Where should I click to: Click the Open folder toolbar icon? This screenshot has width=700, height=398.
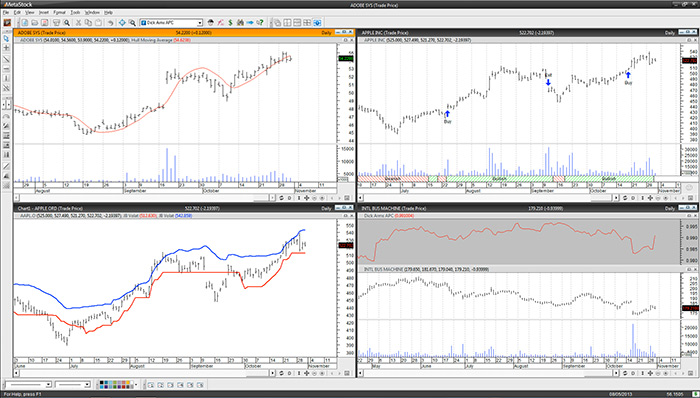click(x=35, y=22)
